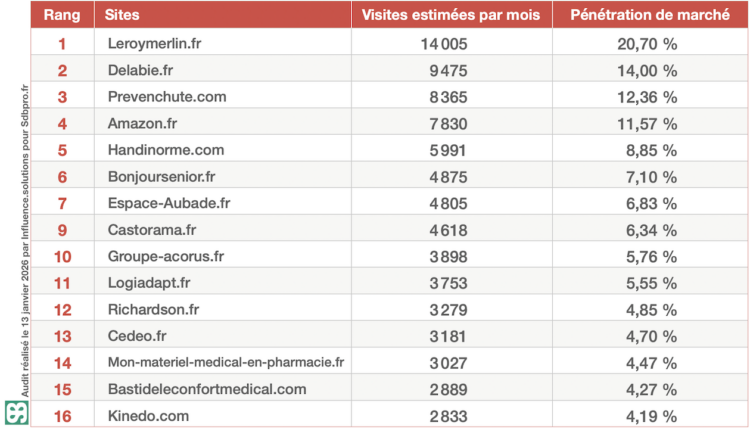Click the green logo icon at bottom left

click(14, 413)
